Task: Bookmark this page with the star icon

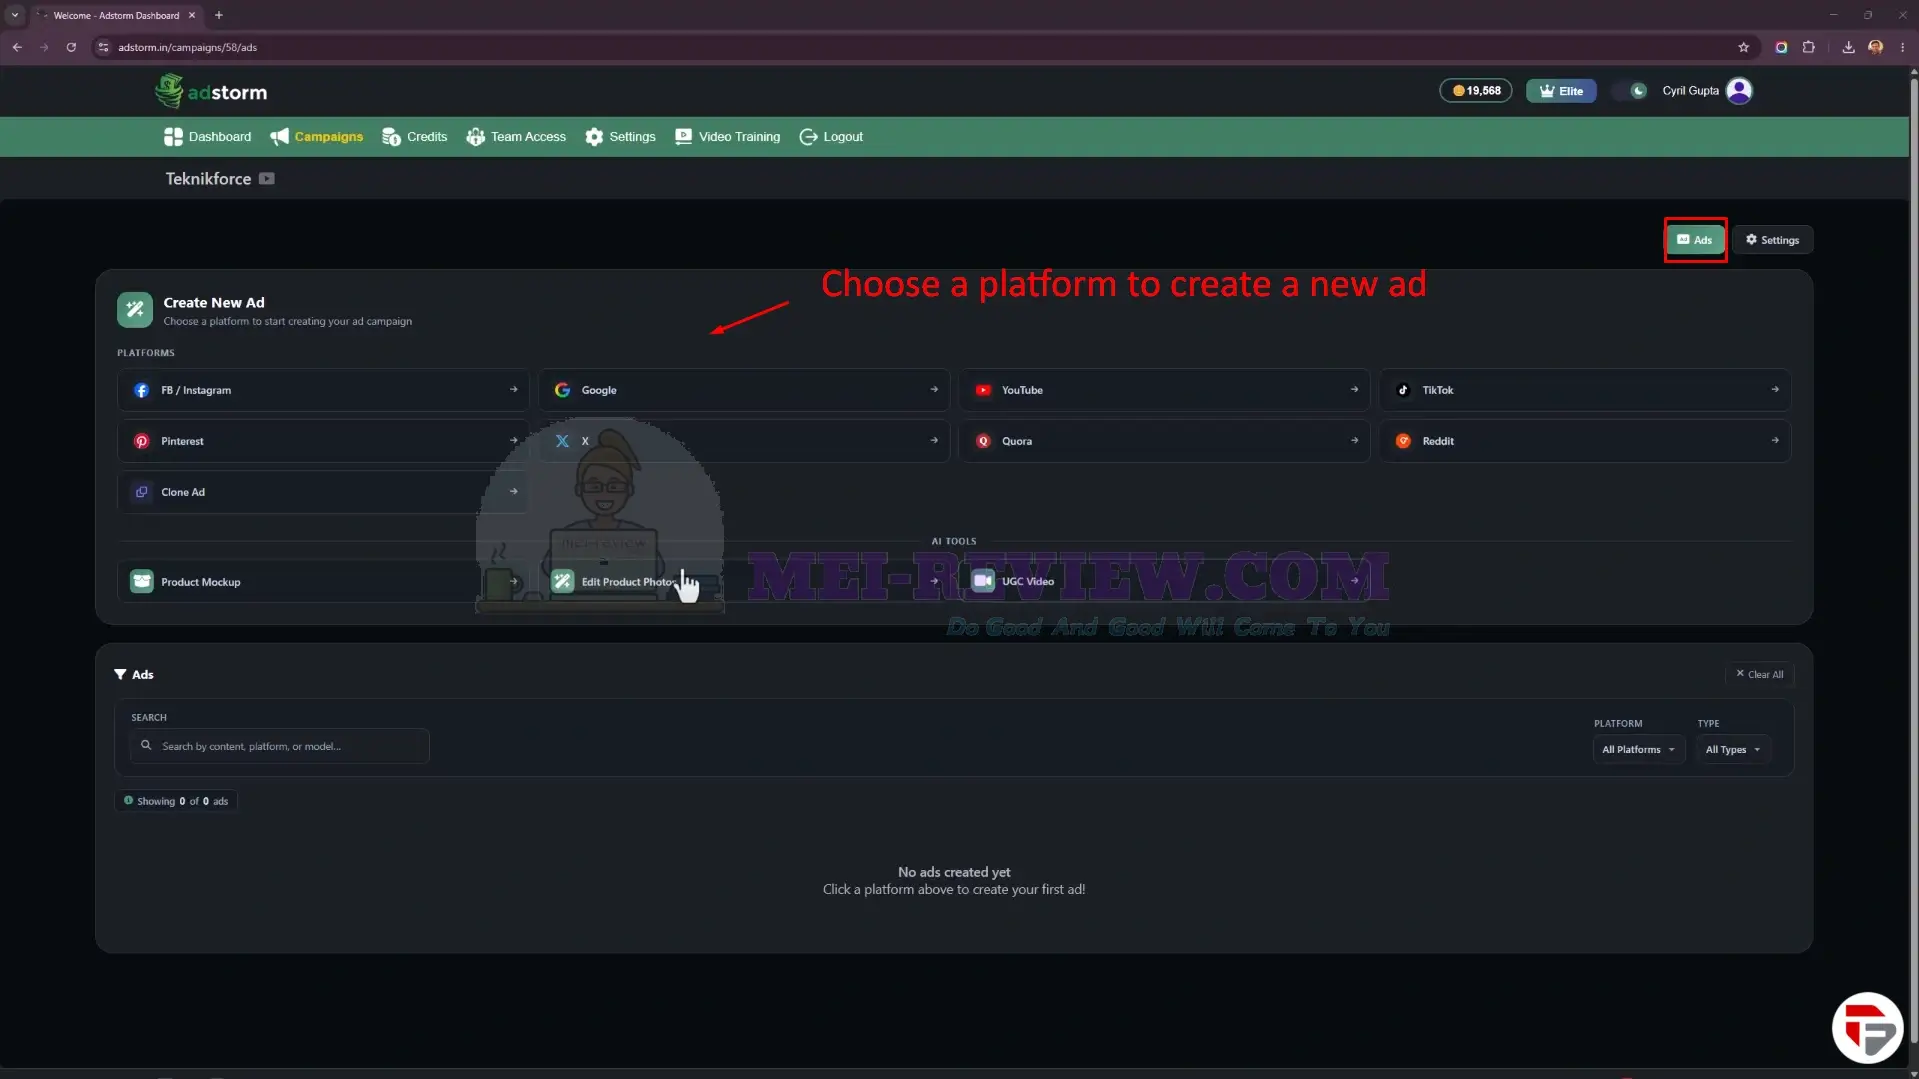Action: (1743, 47)
